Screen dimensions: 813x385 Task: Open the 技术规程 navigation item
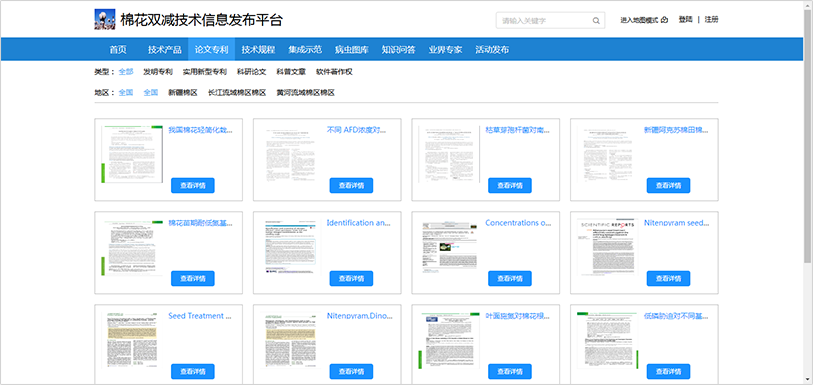[x=258, y=50]
